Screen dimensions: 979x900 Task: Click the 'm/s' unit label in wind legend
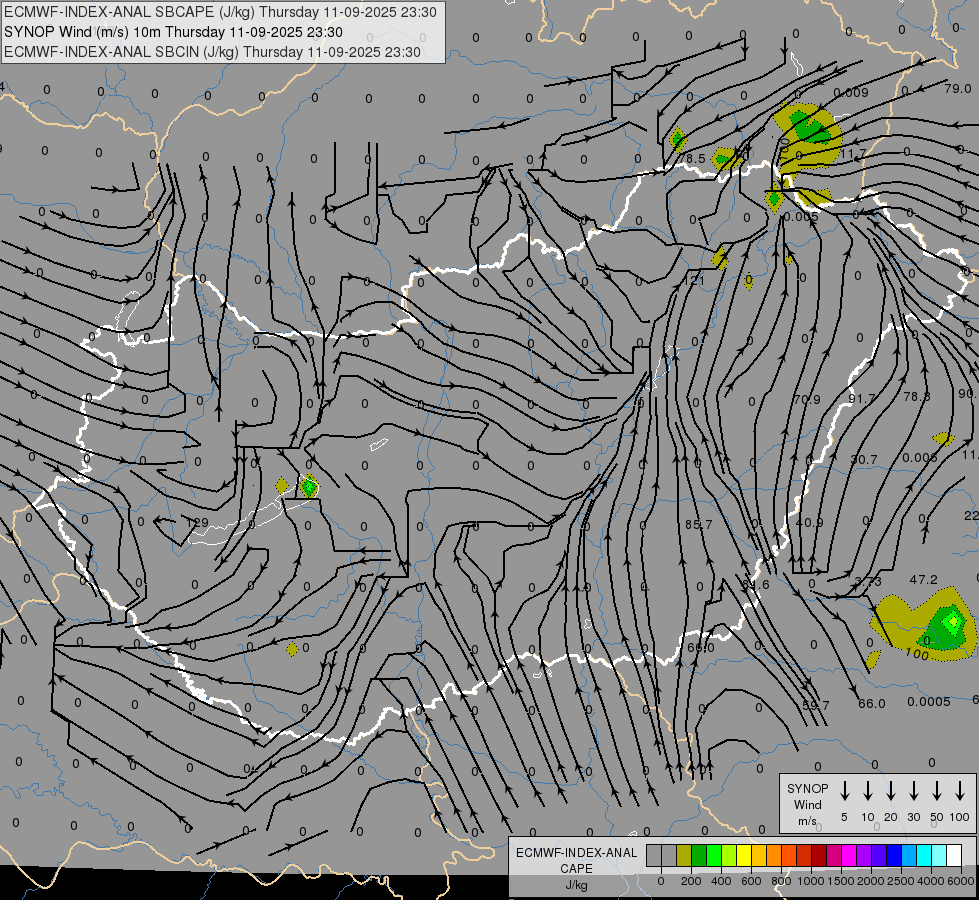coord(807,821)
